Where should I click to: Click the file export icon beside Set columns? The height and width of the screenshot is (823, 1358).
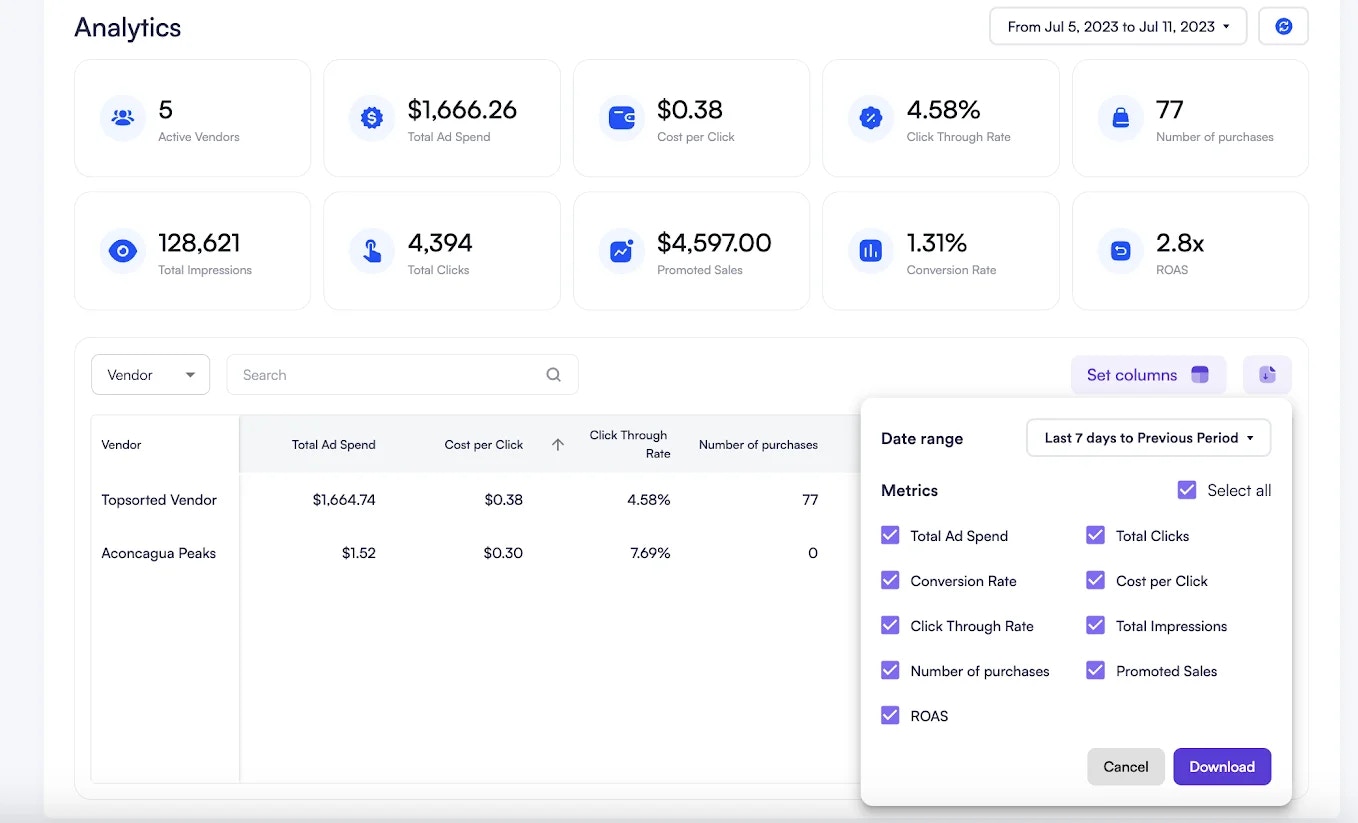pyautogui.click(x=1266, y=374)
